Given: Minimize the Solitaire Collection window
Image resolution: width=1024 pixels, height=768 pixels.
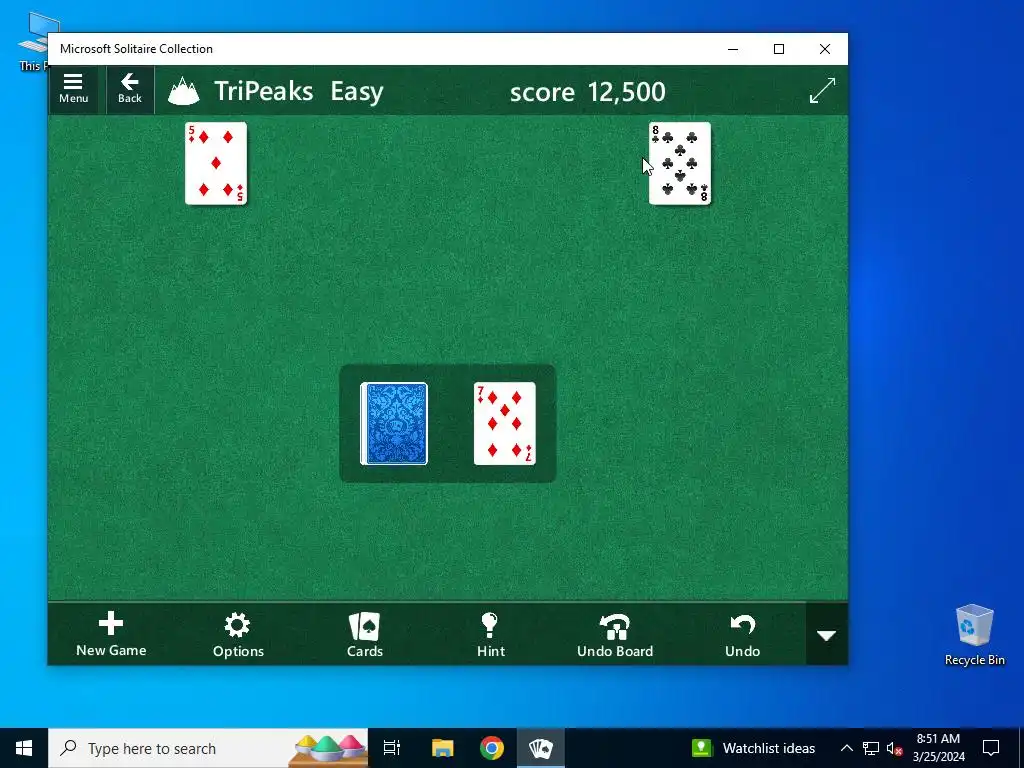Looking at the screenshot, I should [x=733, y=49].
